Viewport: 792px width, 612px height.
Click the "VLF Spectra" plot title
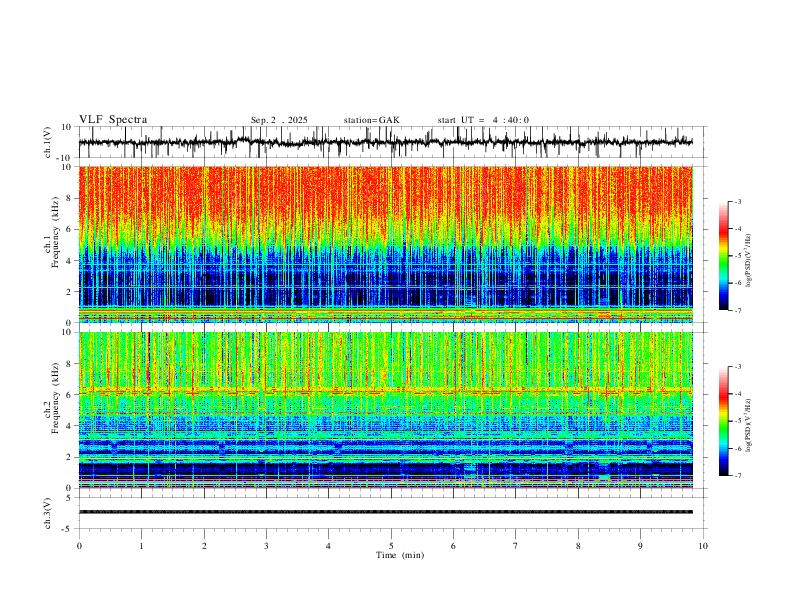(x=113, y=120)
